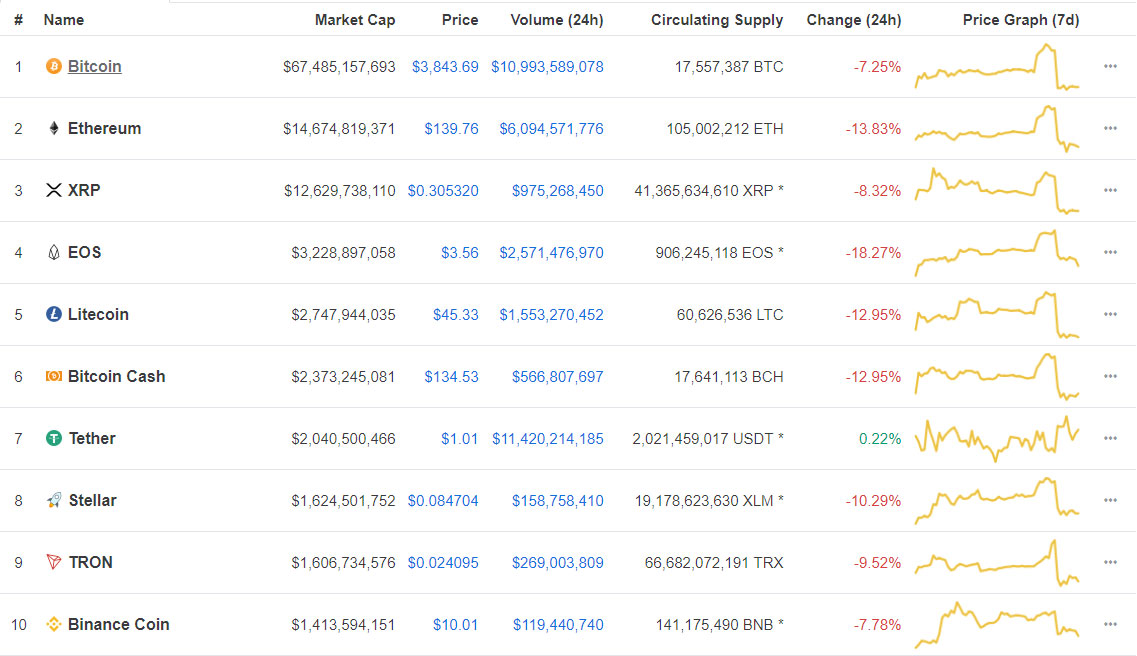Viewport: 1137px width, 656px height.
Task: Click Bitcoin Cash price $134.53
Action: pos(451,376)
